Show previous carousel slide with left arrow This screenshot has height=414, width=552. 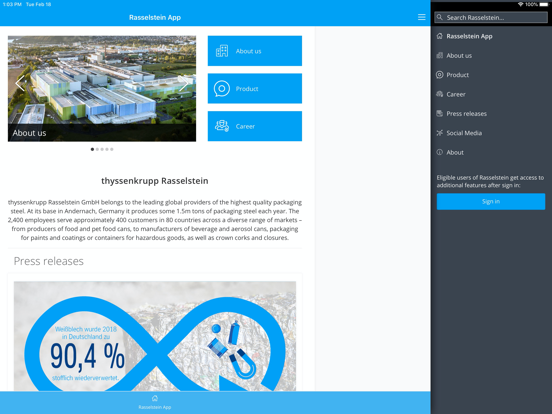click(20, 83)
